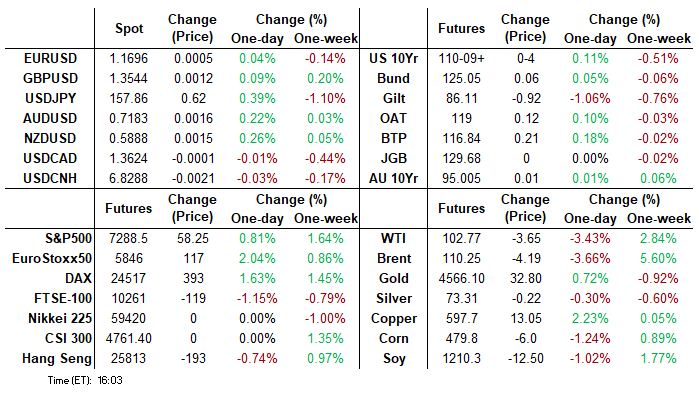Select the Copper row label
This screenshot has height=399, width=699.
[394, 319]
